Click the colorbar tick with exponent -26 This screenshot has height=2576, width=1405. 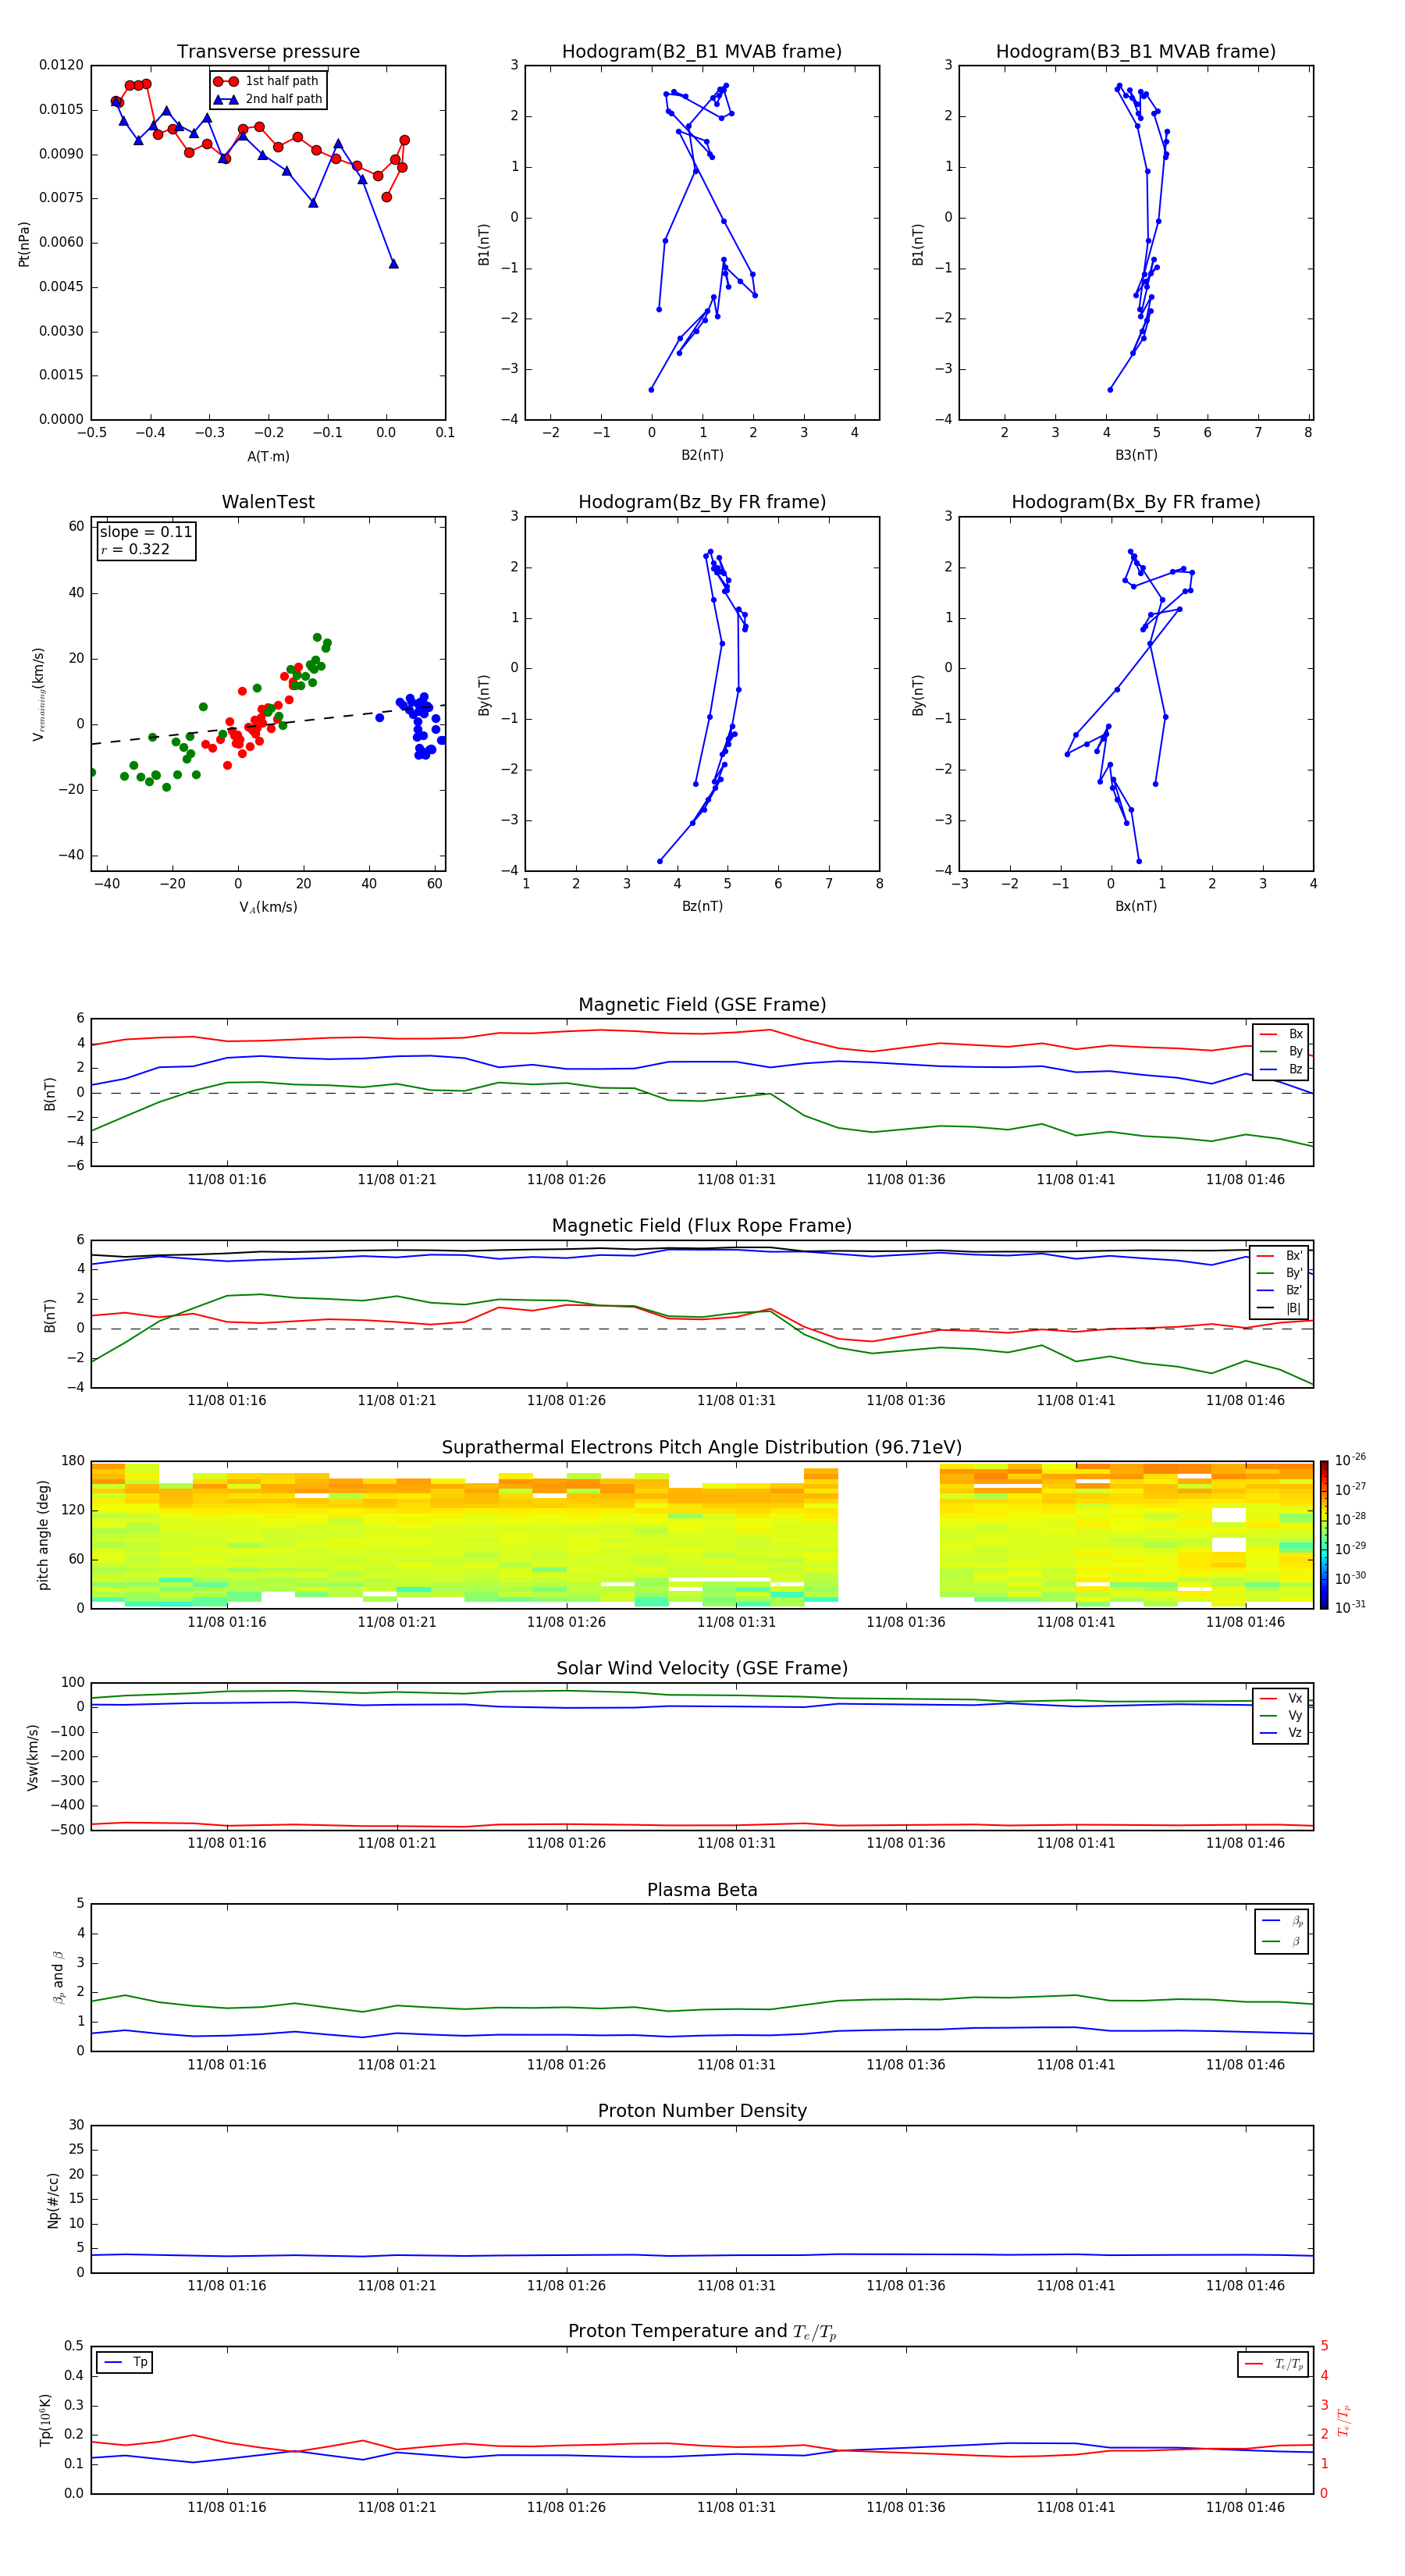point(1351,1460)
